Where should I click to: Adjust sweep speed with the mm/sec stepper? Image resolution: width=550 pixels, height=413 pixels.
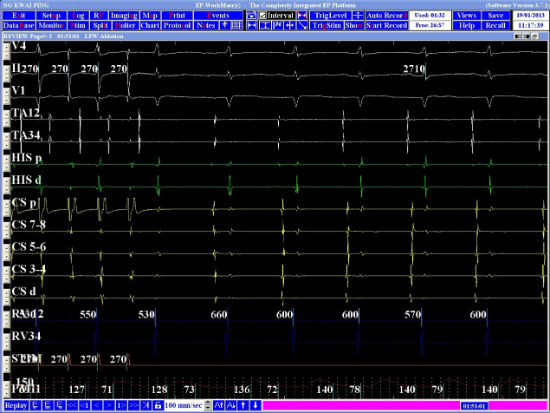[x=208, y=405]
